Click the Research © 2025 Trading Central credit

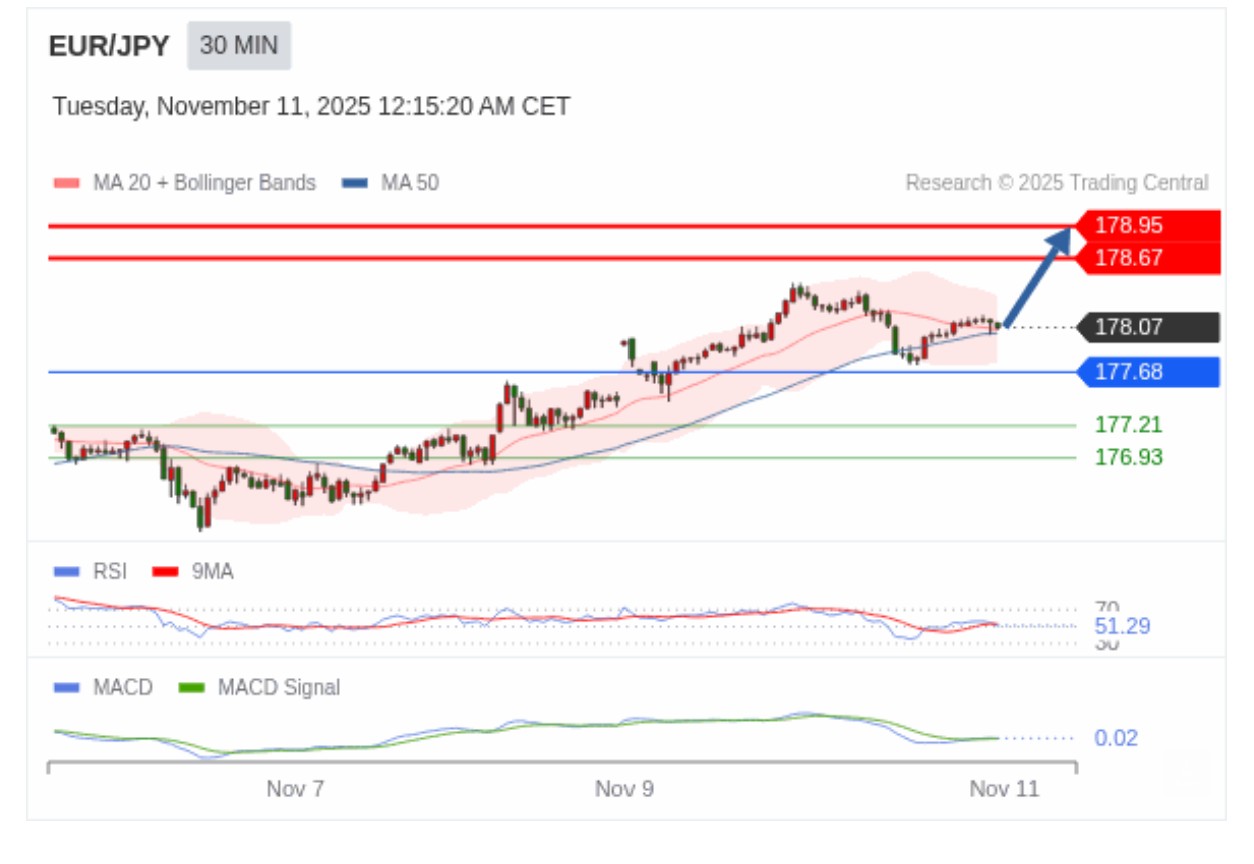click(1056, 183)
